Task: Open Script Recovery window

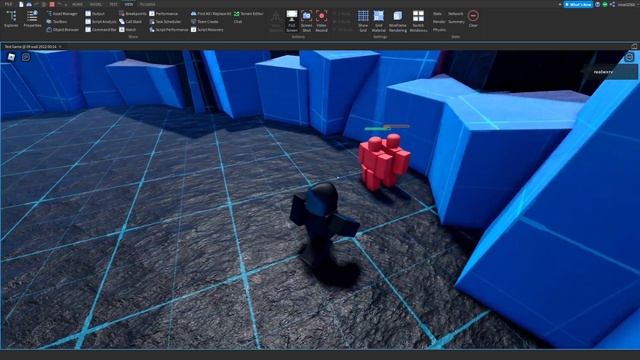Action: click(x=207, y=30)
